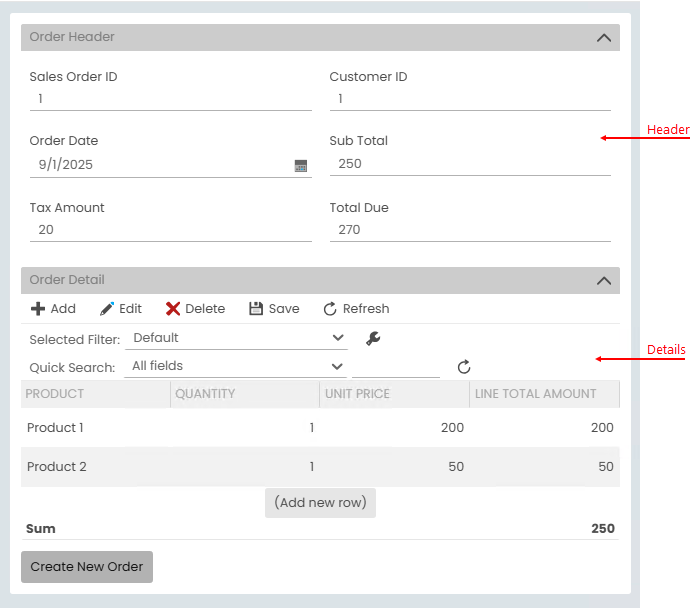Open the filter settings wrench icon
This screenshot has width=699, height=608.
click(373, 338)
